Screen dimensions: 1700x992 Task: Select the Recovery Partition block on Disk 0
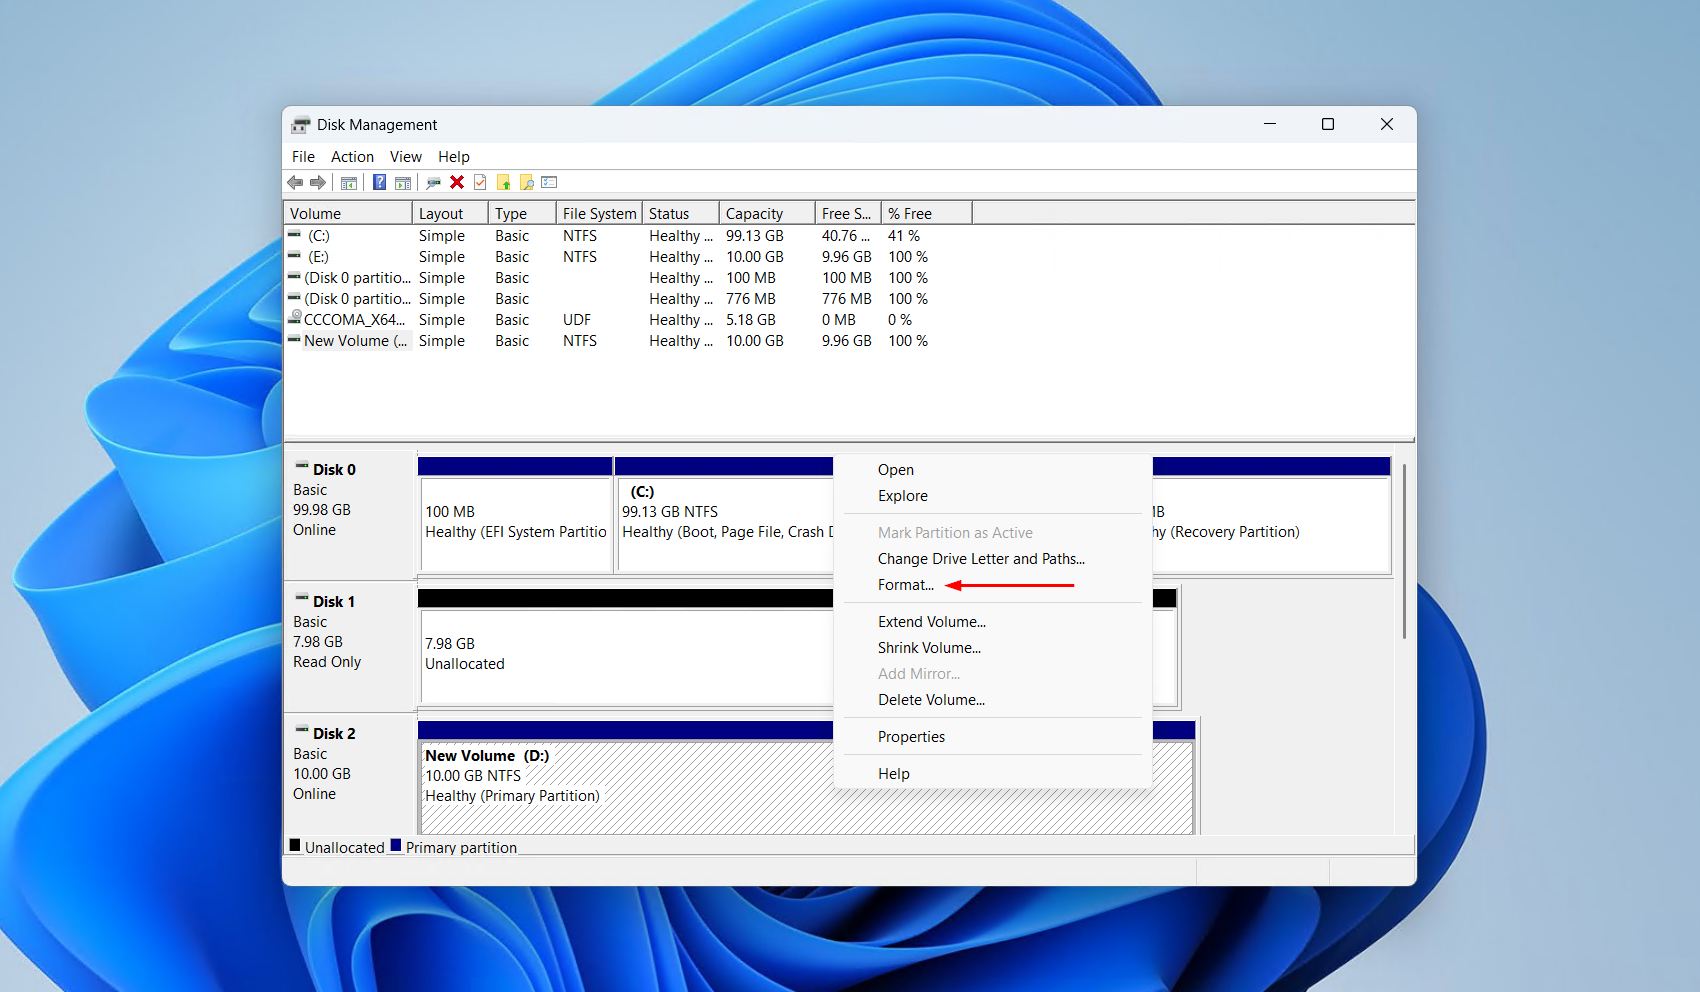click(1271, 515)
